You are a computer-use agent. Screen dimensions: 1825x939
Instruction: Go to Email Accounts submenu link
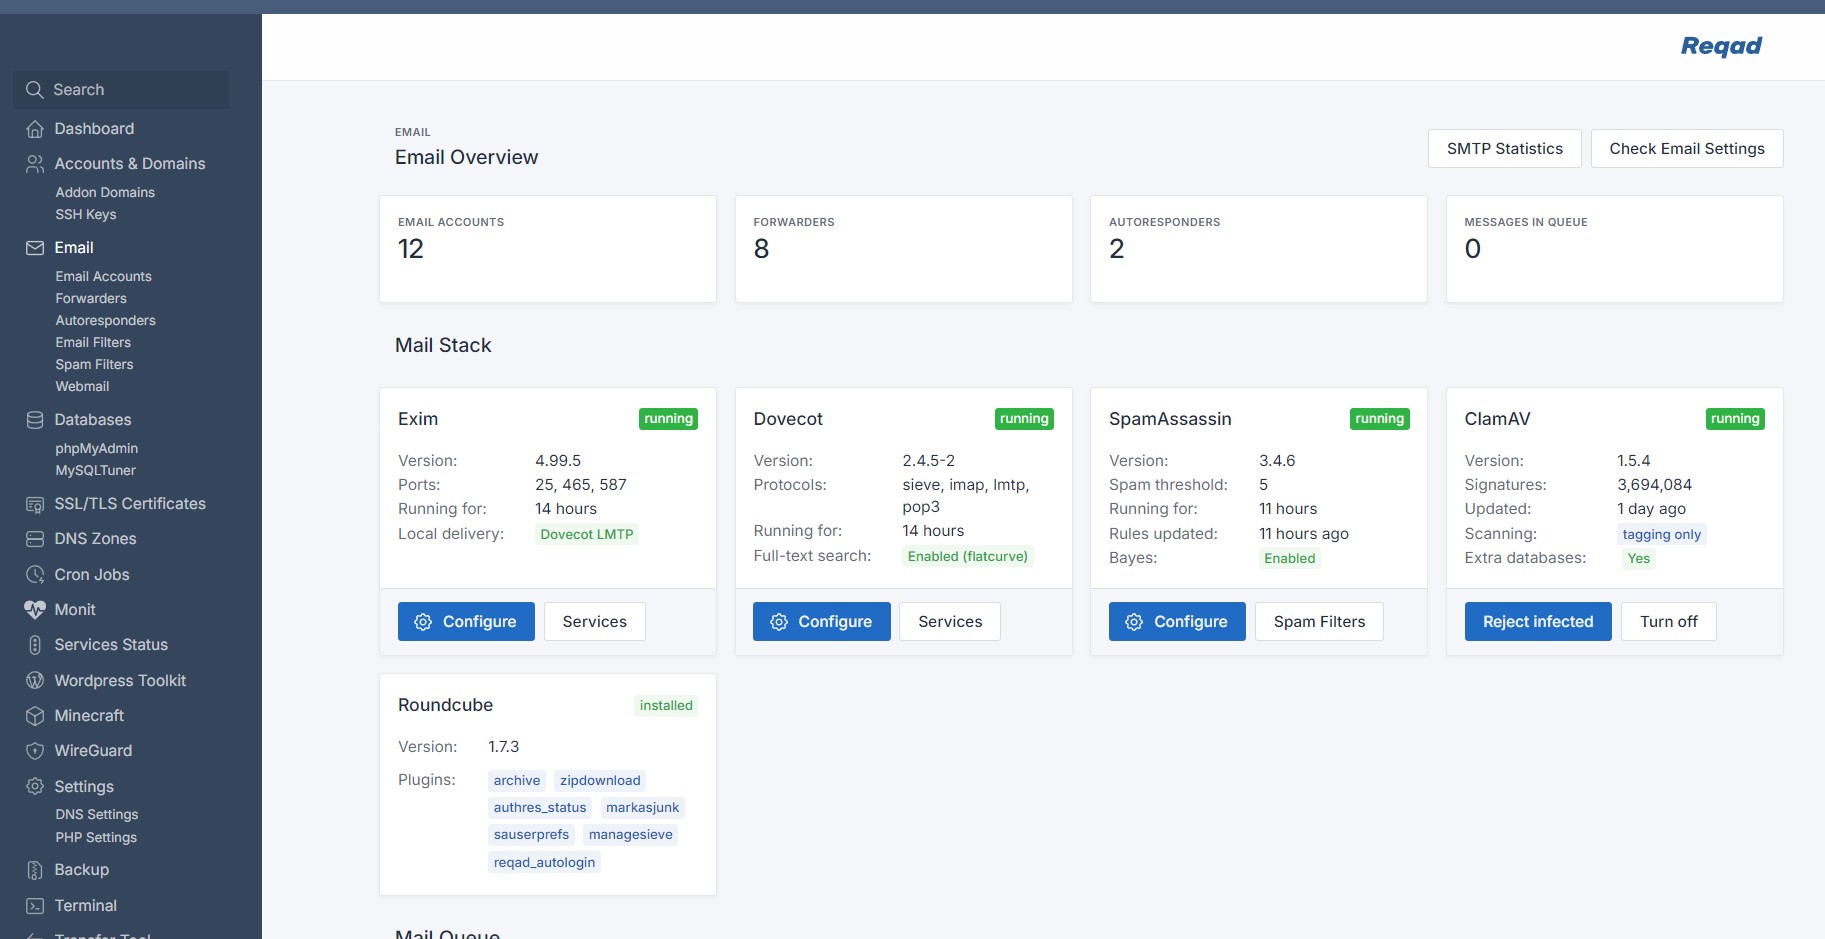[x=104, y=276]
